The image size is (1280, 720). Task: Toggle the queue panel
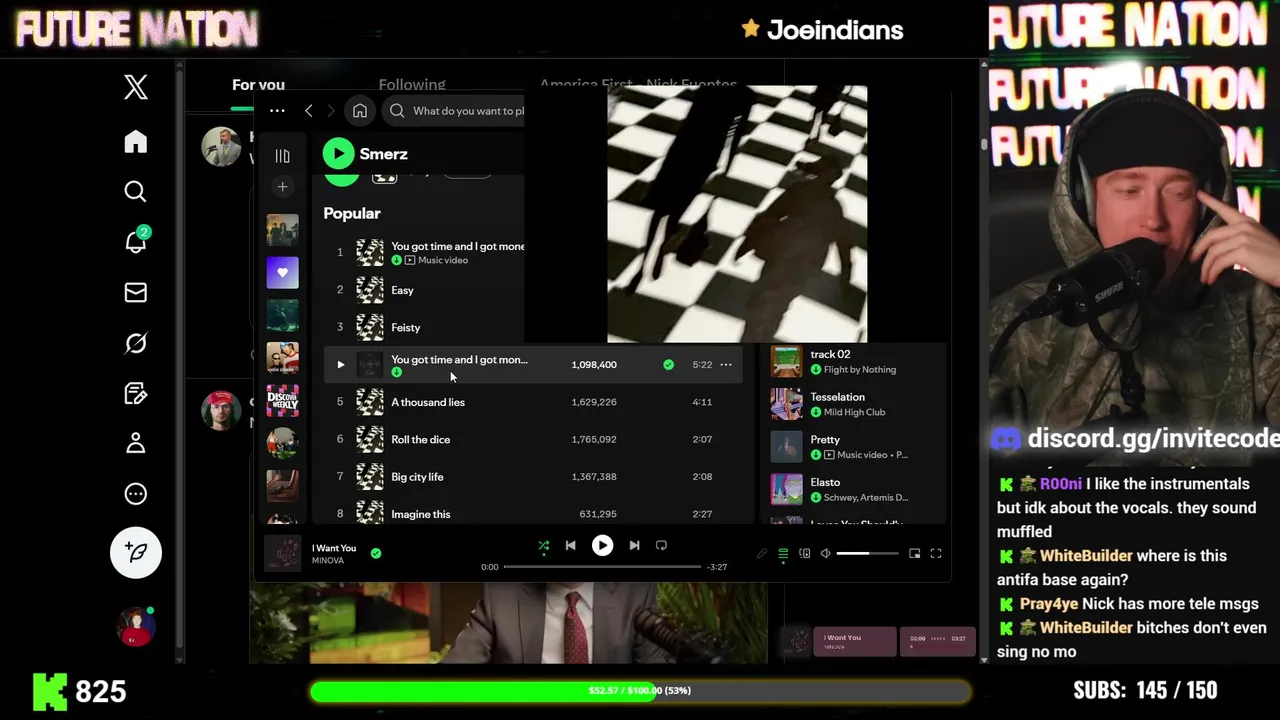pyautogui.click(x=783, y=554)
